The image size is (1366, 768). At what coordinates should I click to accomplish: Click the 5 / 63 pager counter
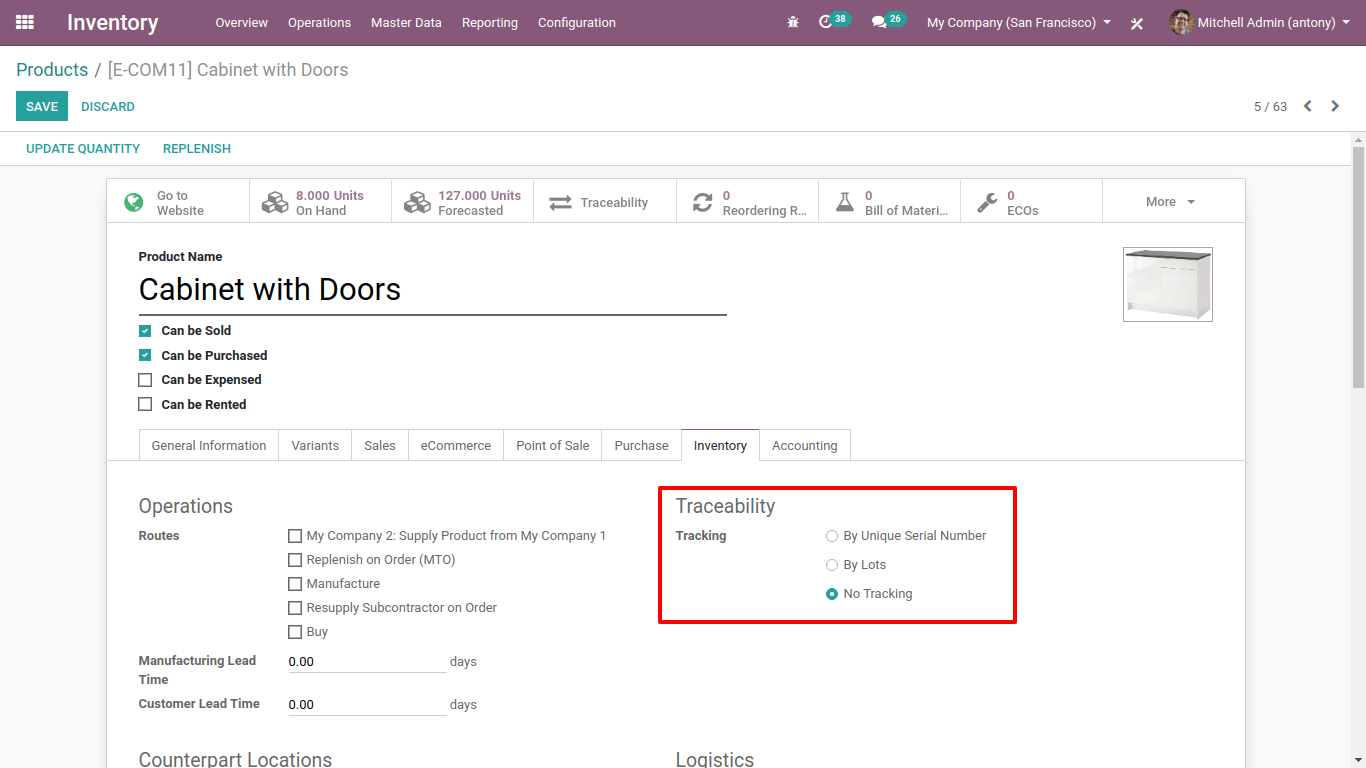click(x=1270, y=106)
